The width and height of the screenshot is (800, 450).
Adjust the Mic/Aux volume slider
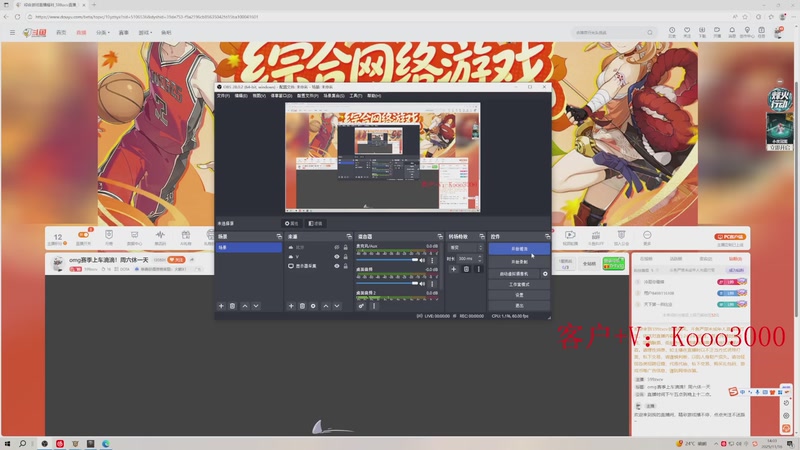coord(387,260)
